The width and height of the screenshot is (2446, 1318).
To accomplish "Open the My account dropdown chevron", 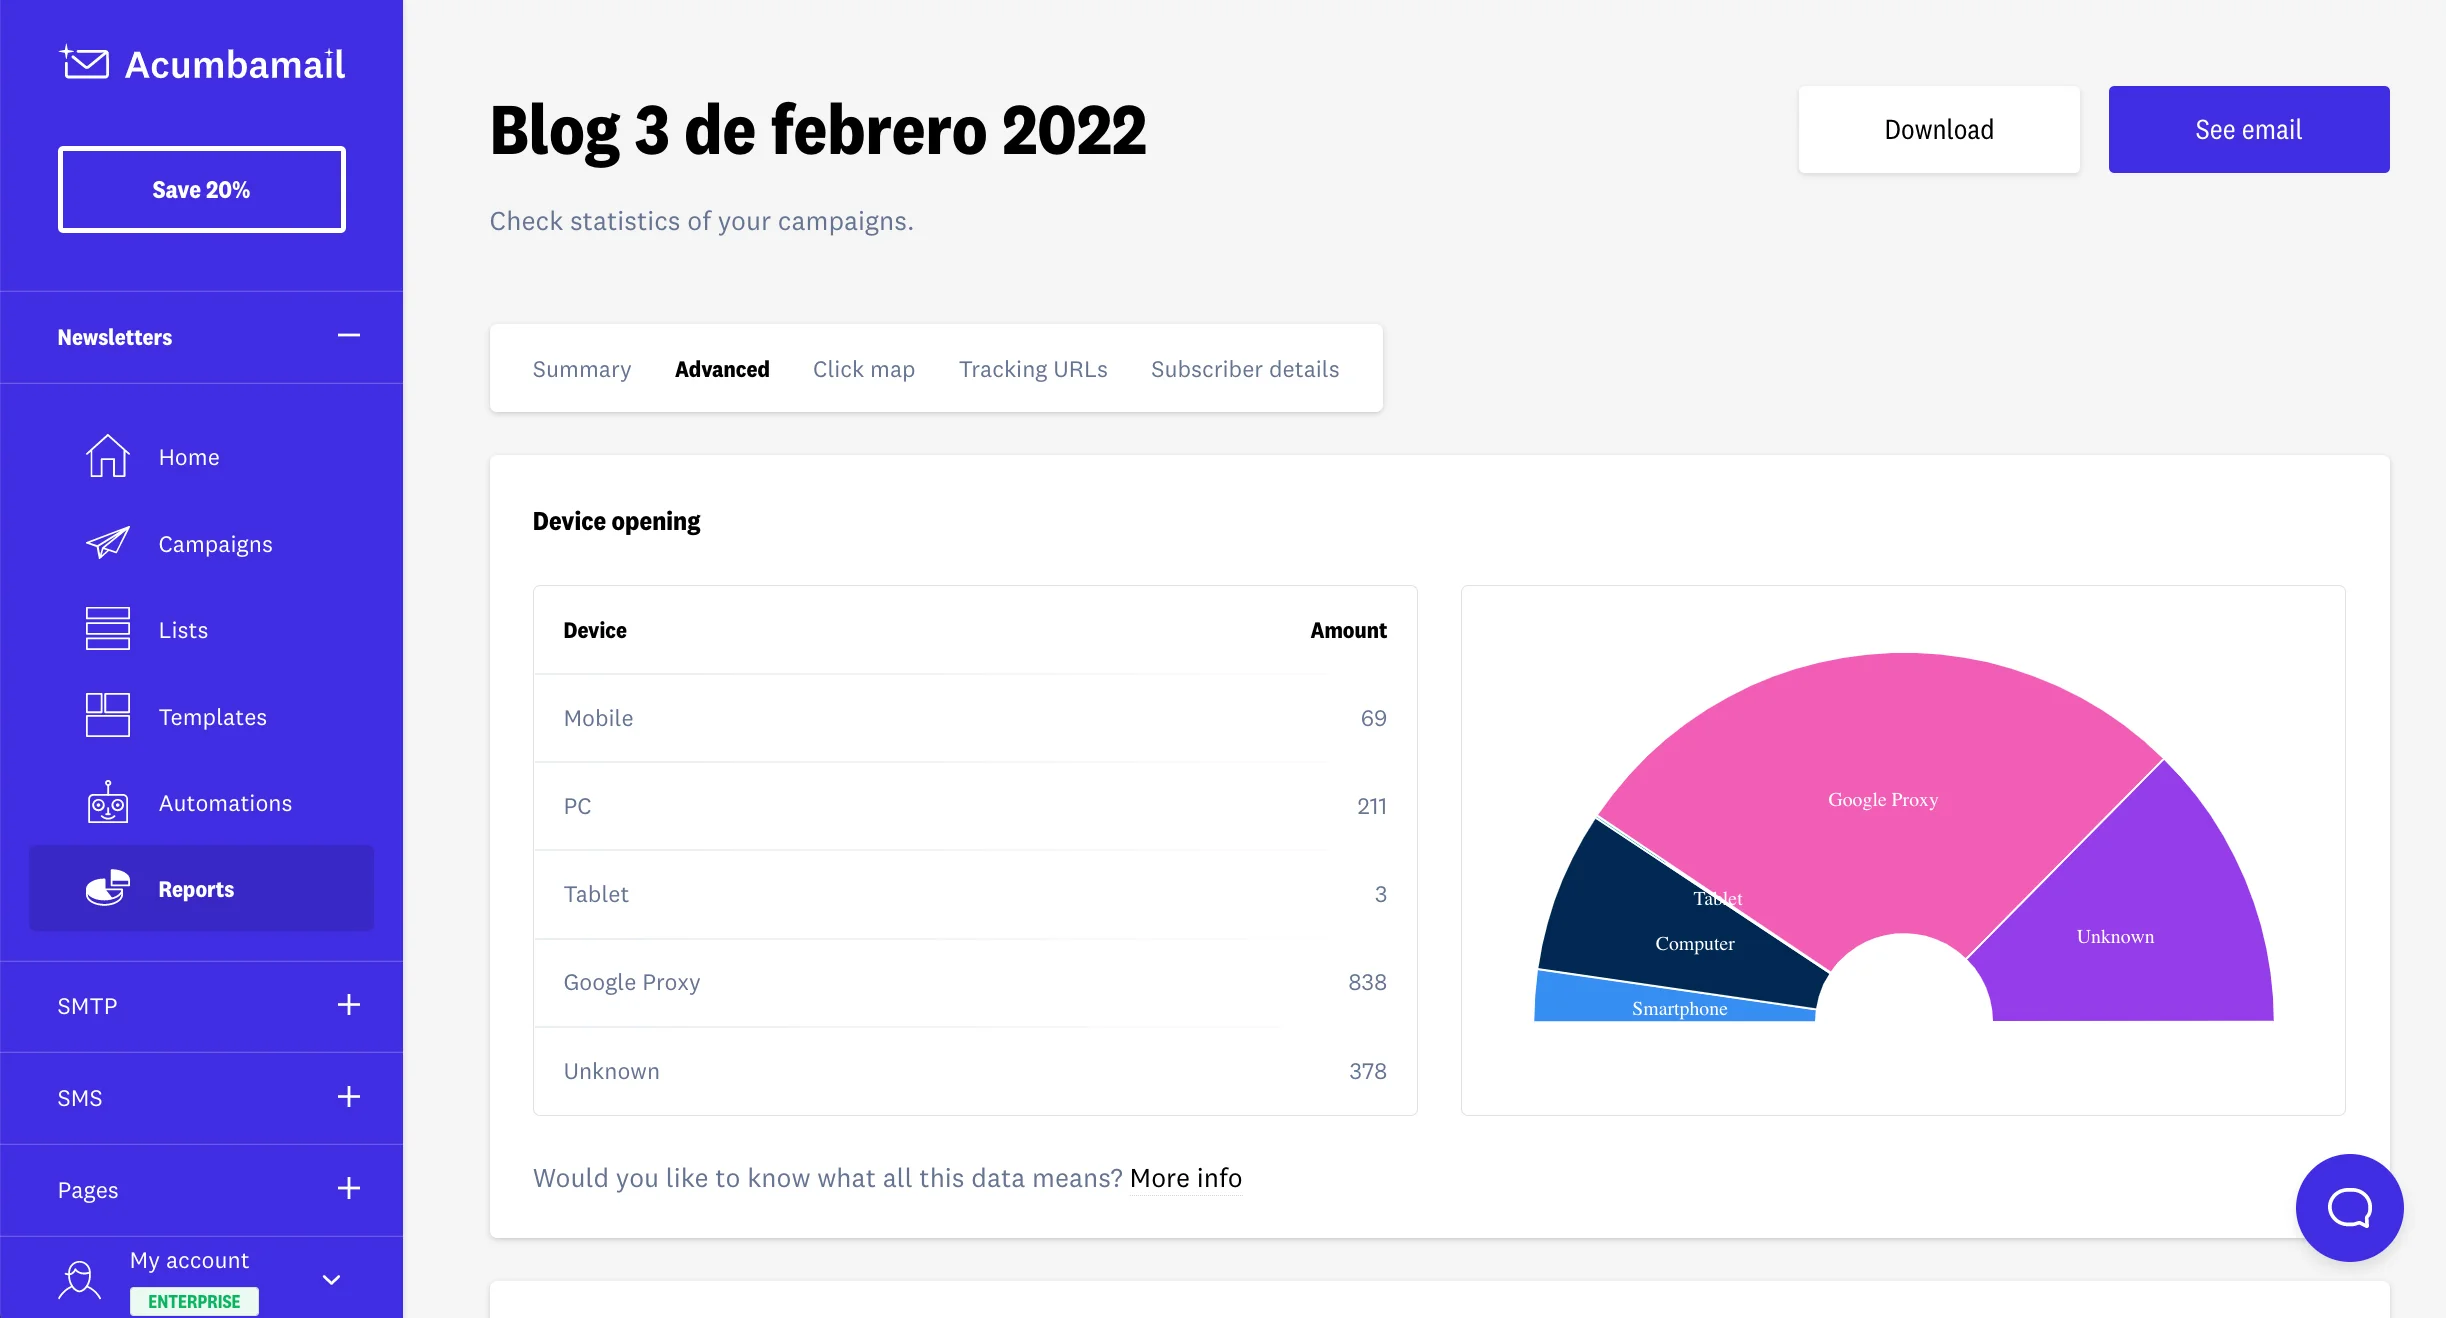I will tap(331, 1280).
